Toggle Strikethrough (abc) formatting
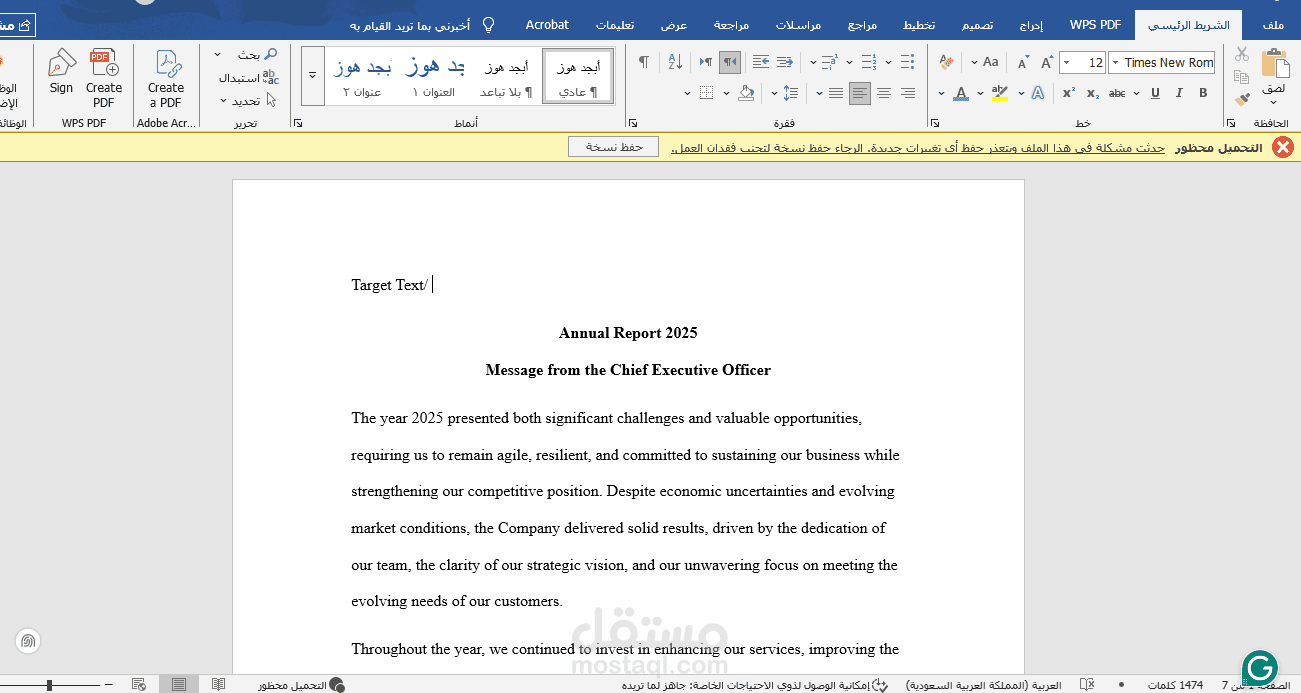 pyautogui.click(x=1118, y=93)
